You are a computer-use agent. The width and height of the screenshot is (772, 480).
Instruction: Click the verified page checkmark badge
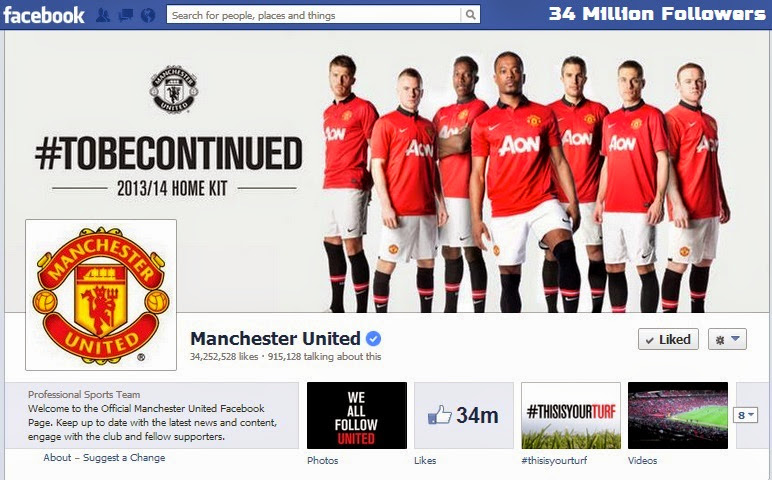tap(373, 339)
